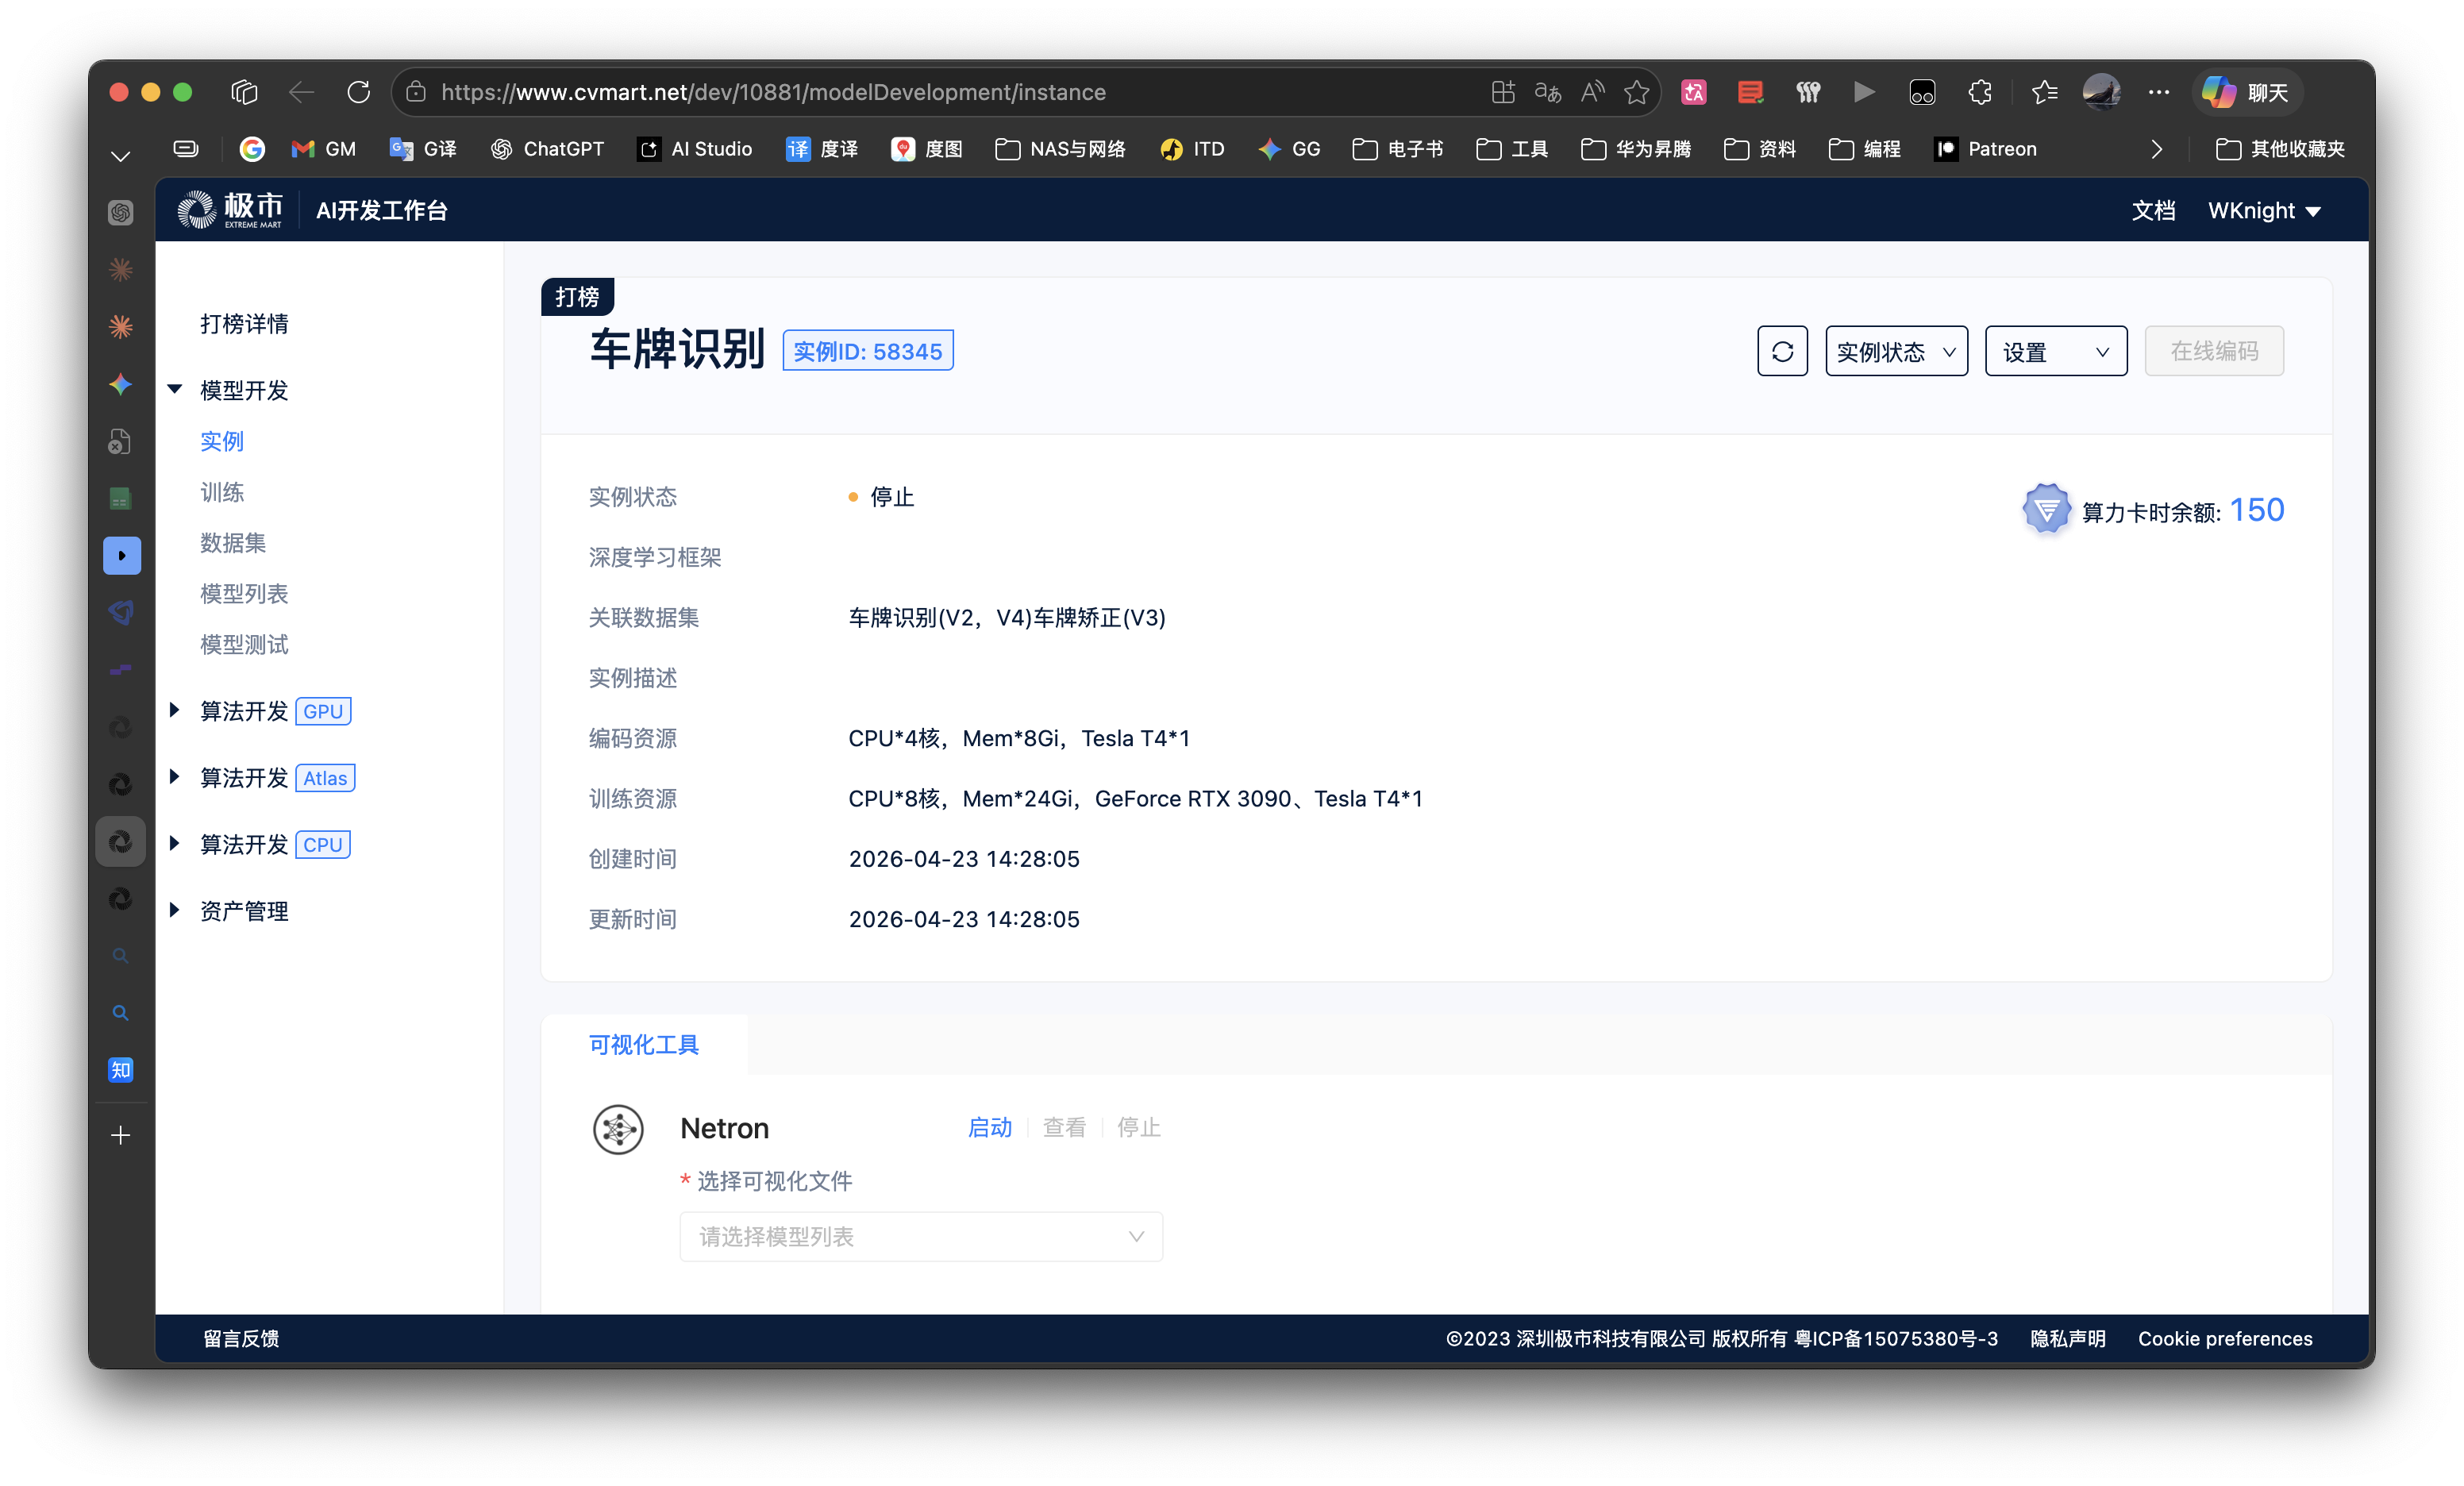2464x1486 pixels.
Task: Expand the vertical tabs collapse chevron
Action: coord(121,155)
